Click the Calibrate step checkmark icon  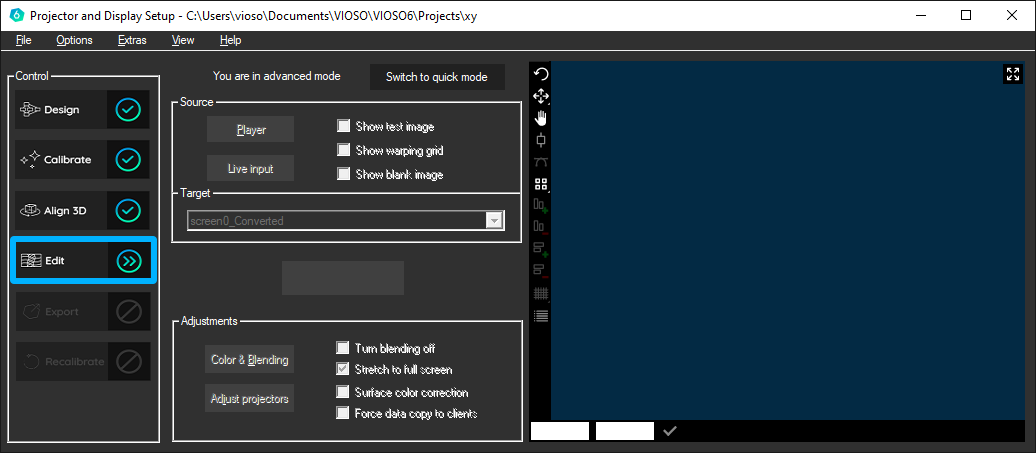128,159
